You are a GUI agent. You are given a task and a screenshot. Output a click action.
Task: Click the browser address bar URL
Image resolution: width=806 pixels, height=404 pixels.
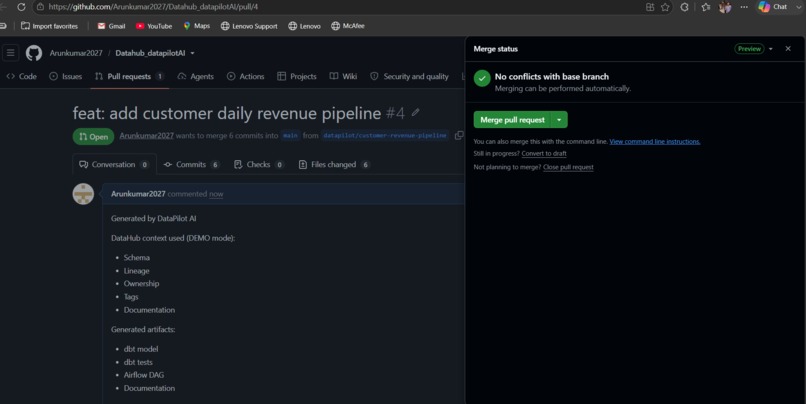tap(153, 7)
